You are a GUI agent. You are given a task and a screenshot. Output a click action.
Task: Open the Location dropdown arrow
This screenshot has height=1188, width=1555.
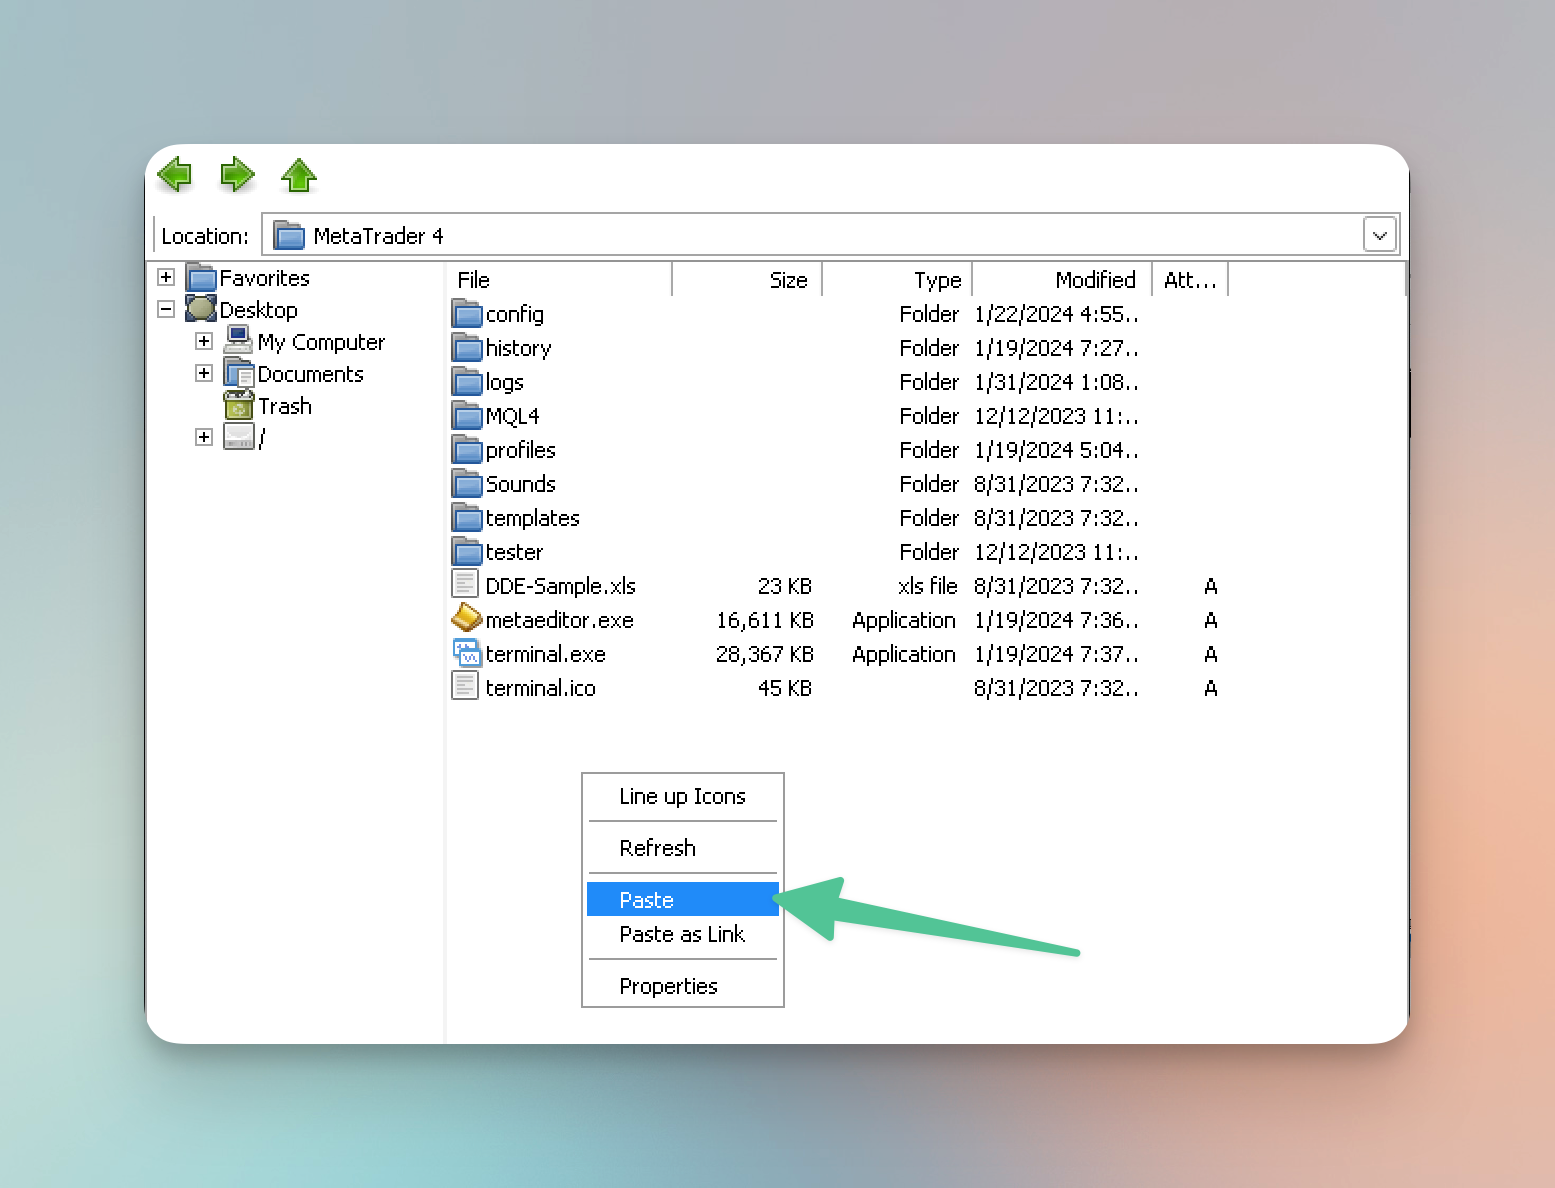point(1379,236)
